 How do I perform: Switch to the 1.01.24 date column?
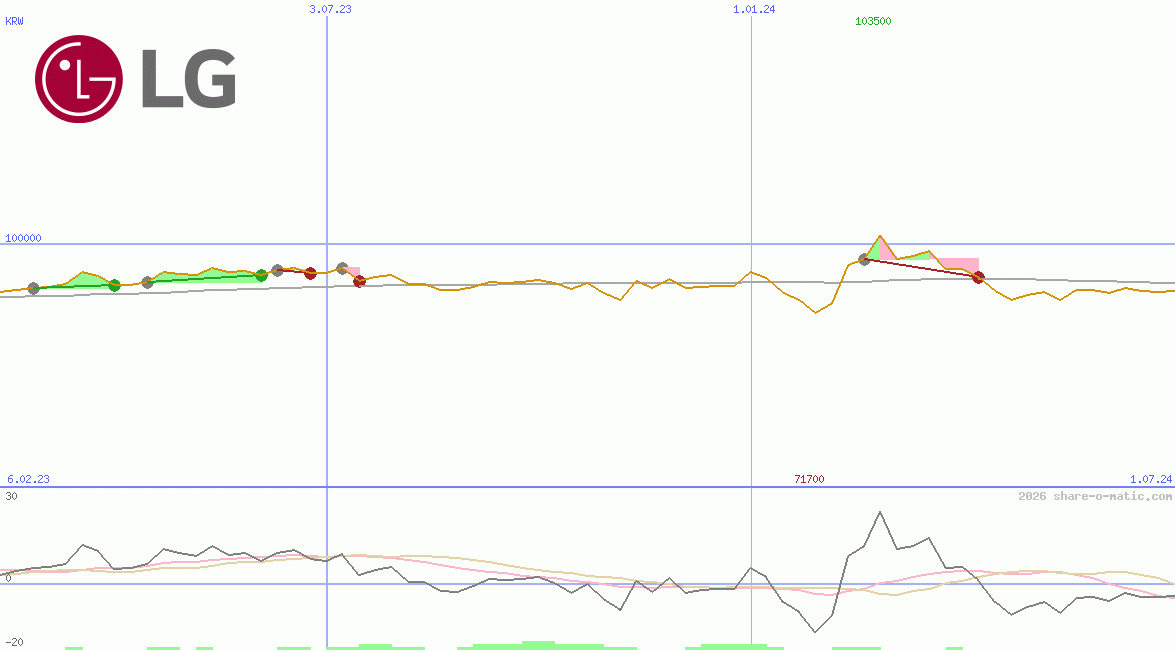tap(752, 10)
